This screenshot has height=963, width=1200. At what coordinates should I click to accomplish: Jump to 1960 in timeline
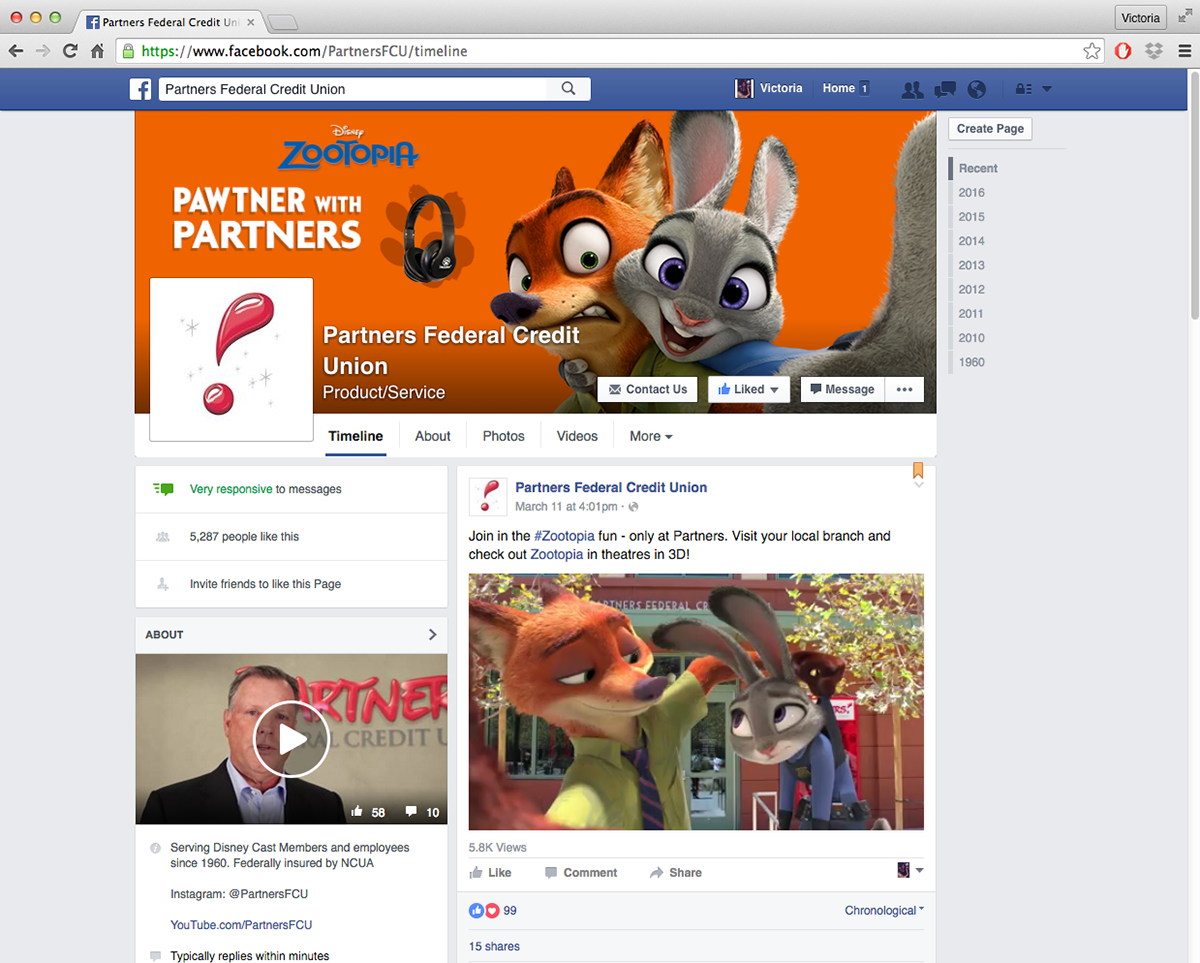point(972,362)
